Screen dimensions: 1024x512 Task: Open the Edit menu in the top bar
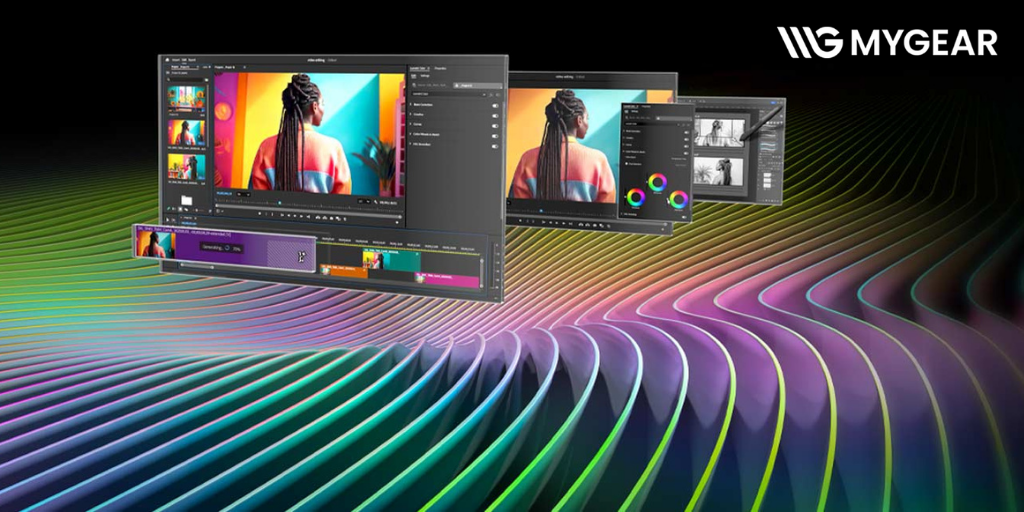[x=186, y=61]
